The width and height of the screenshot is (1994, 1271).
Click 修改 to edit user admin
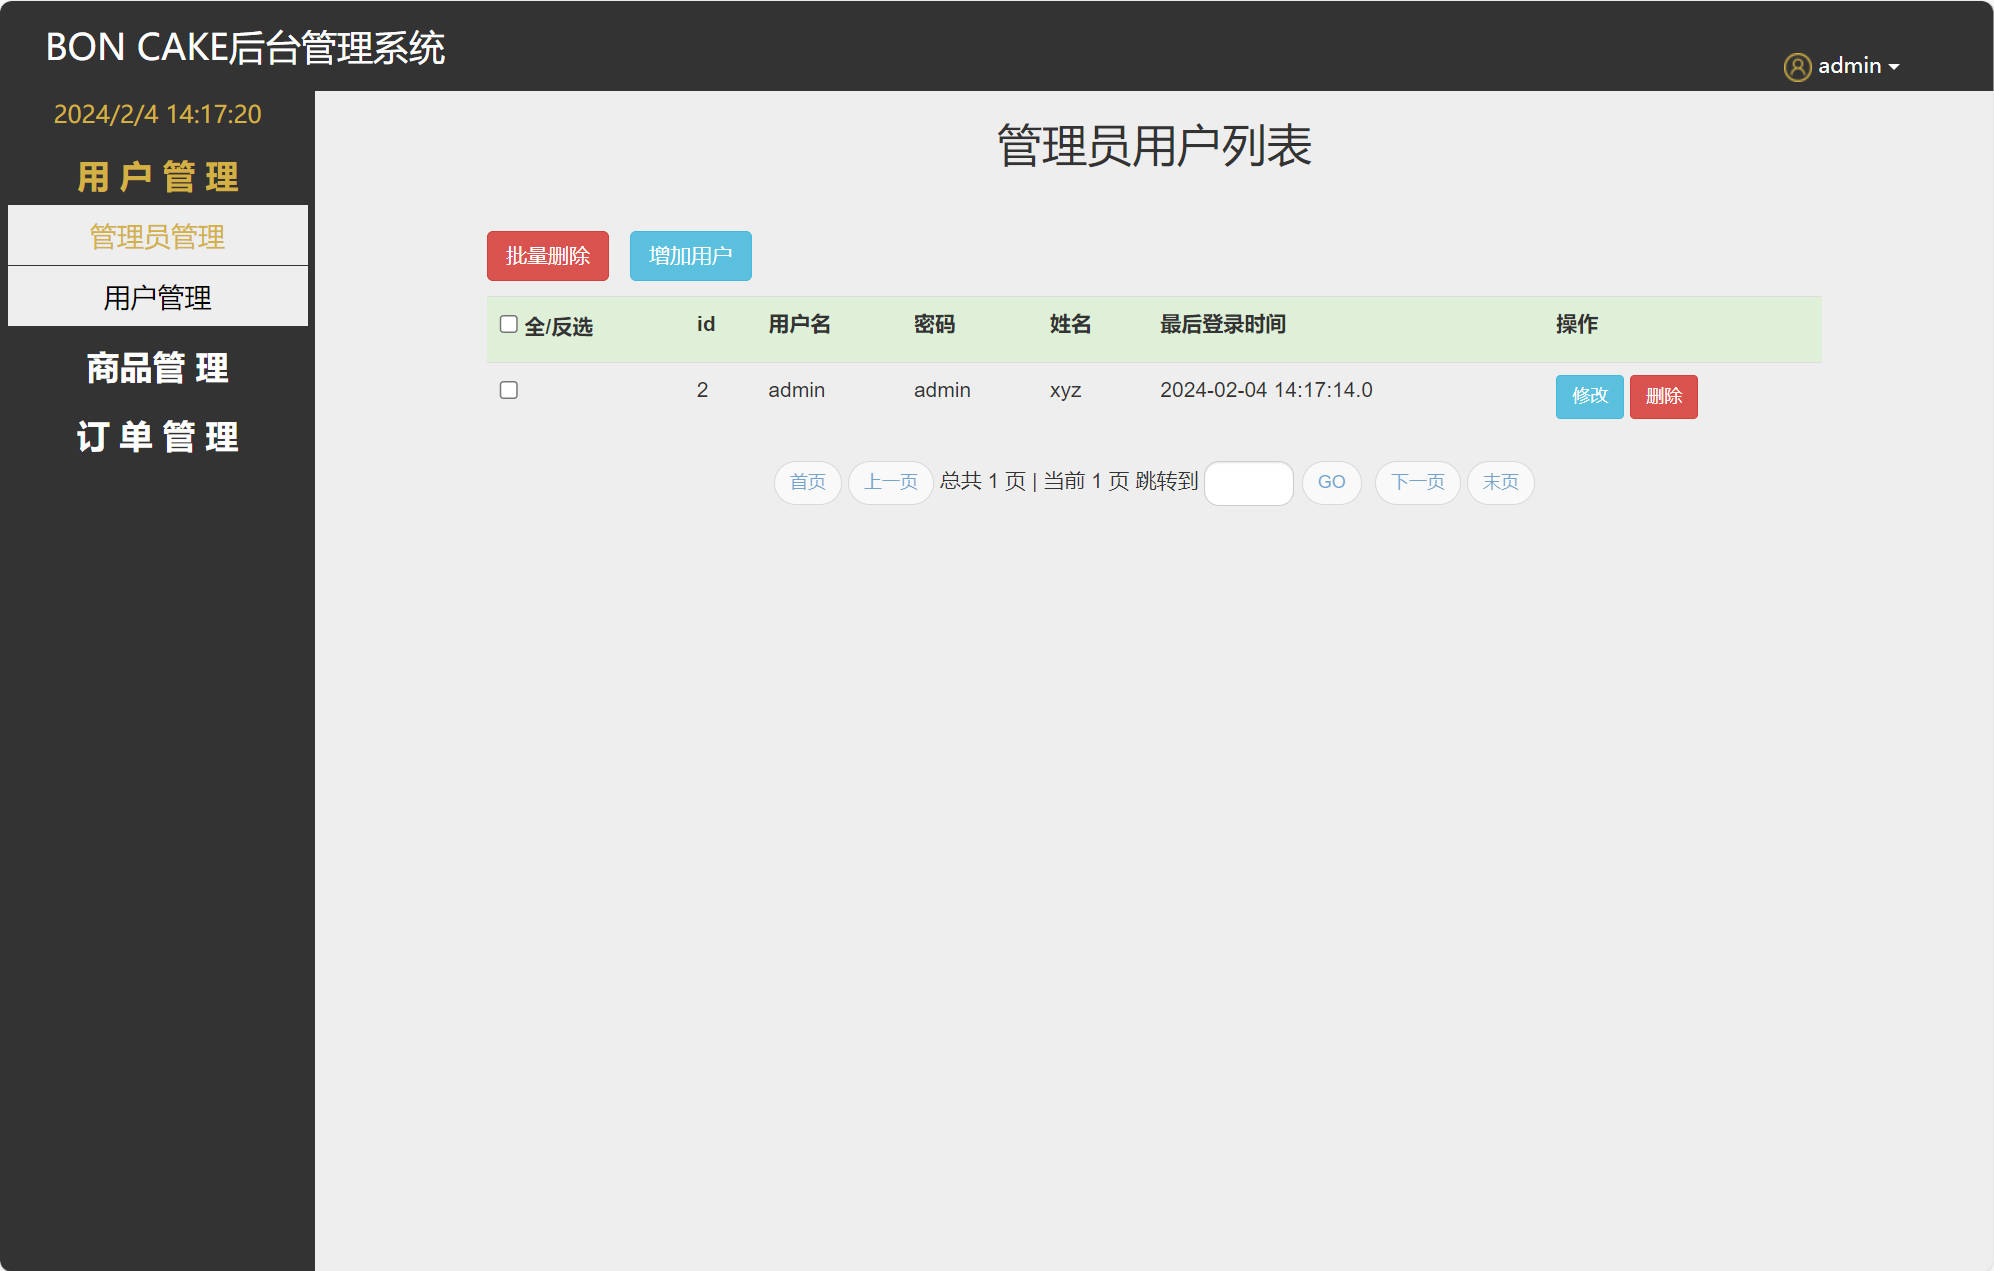point(1589,396)
